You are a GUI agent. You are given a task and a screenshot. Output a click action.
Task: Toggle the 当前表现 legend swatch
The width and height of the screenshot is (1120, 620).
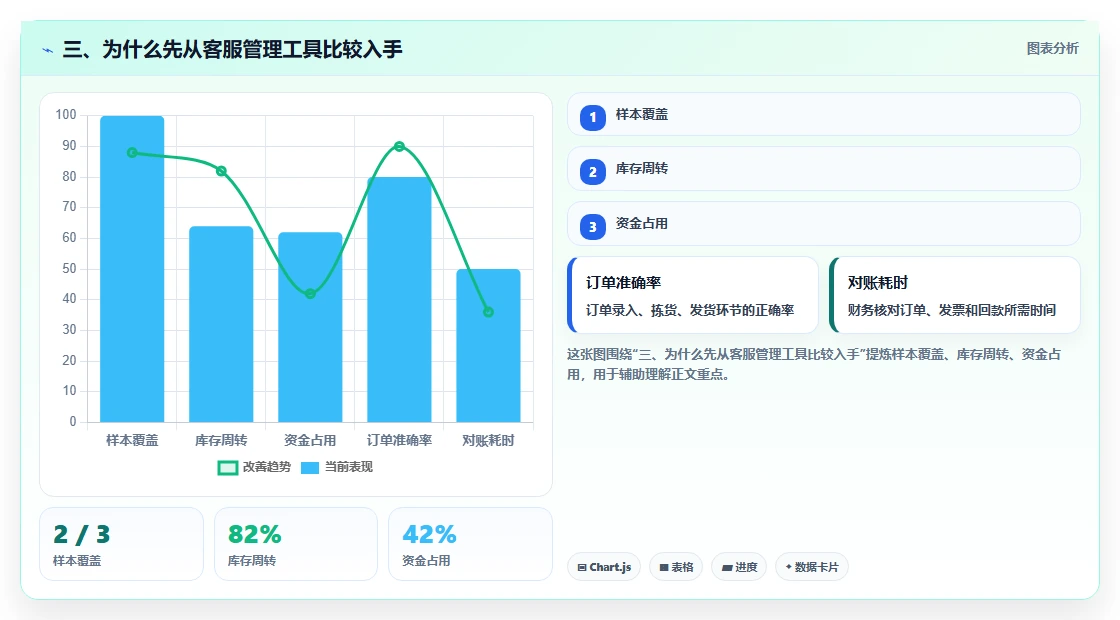309,468
